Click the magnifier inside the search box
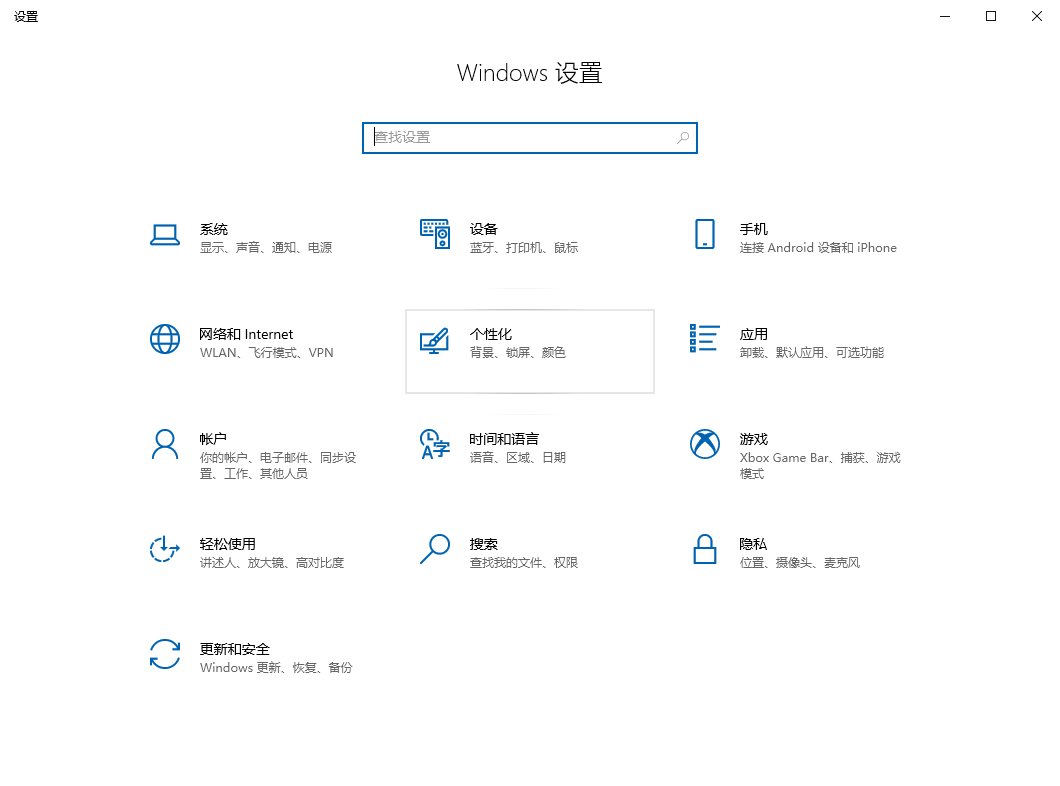This screenshot has height=786, width=1060. pyautogui.click(x=683, y=138)
